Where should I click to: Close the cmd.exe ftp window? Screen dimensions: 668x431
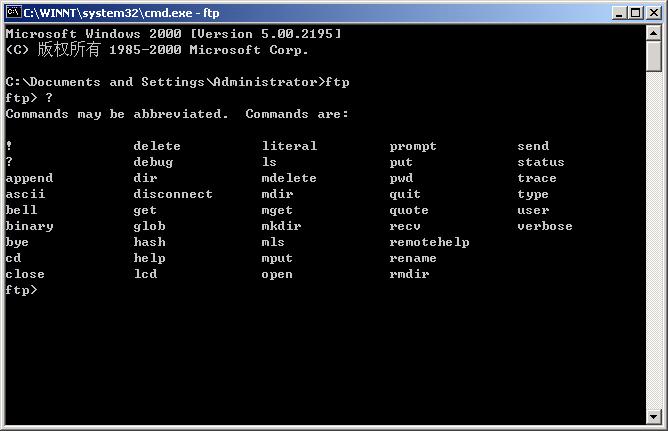(x=653, y=13)
